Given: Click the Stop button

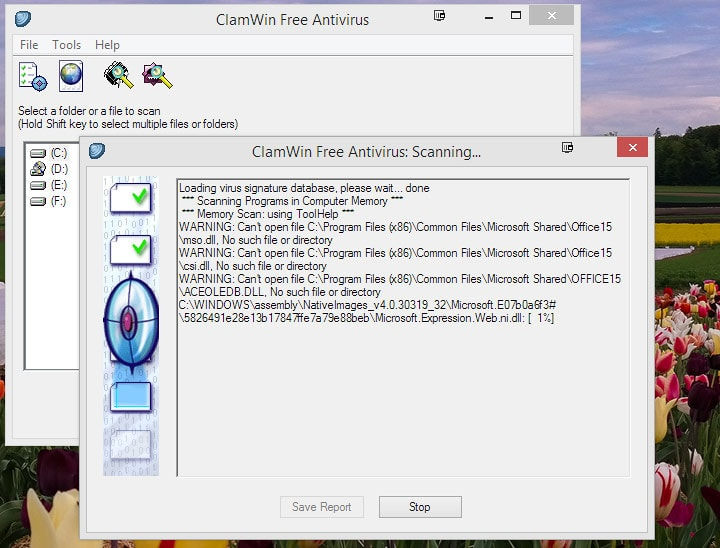Looking at the screenshot, I should [420, 507].
